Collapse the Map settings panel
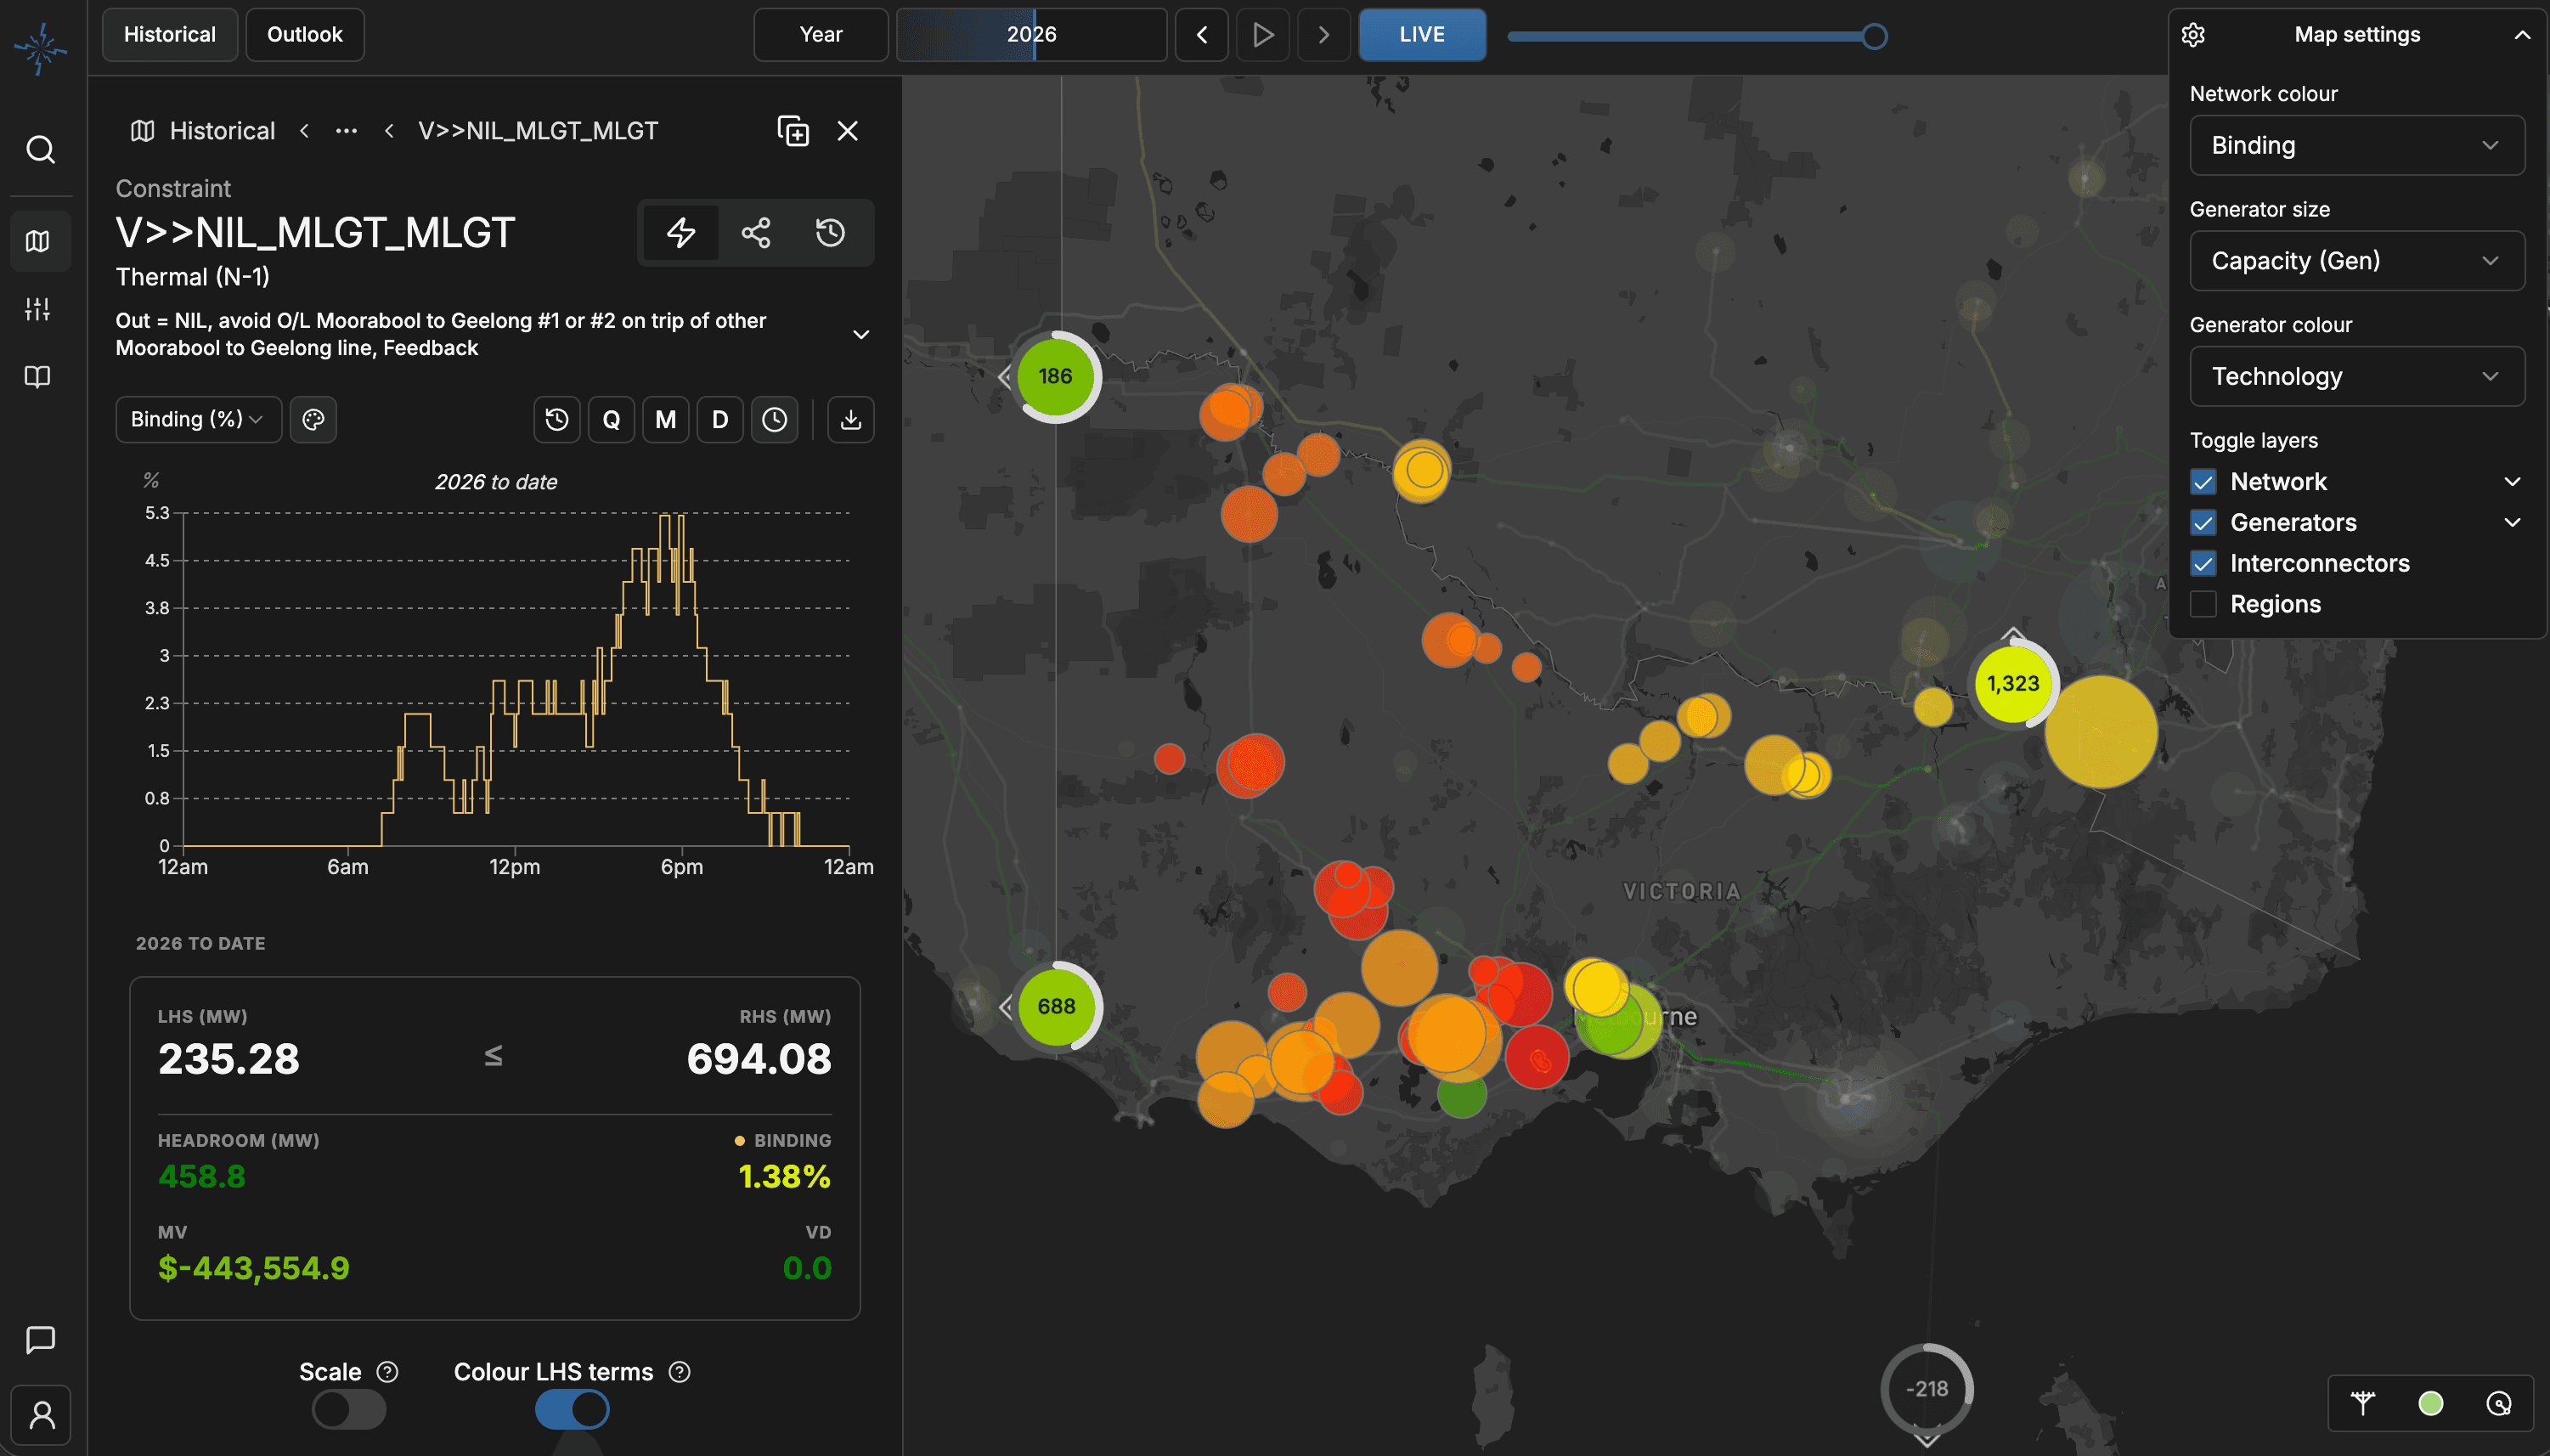The width and height of the screenshot is (2550, 1456). 2522,35
